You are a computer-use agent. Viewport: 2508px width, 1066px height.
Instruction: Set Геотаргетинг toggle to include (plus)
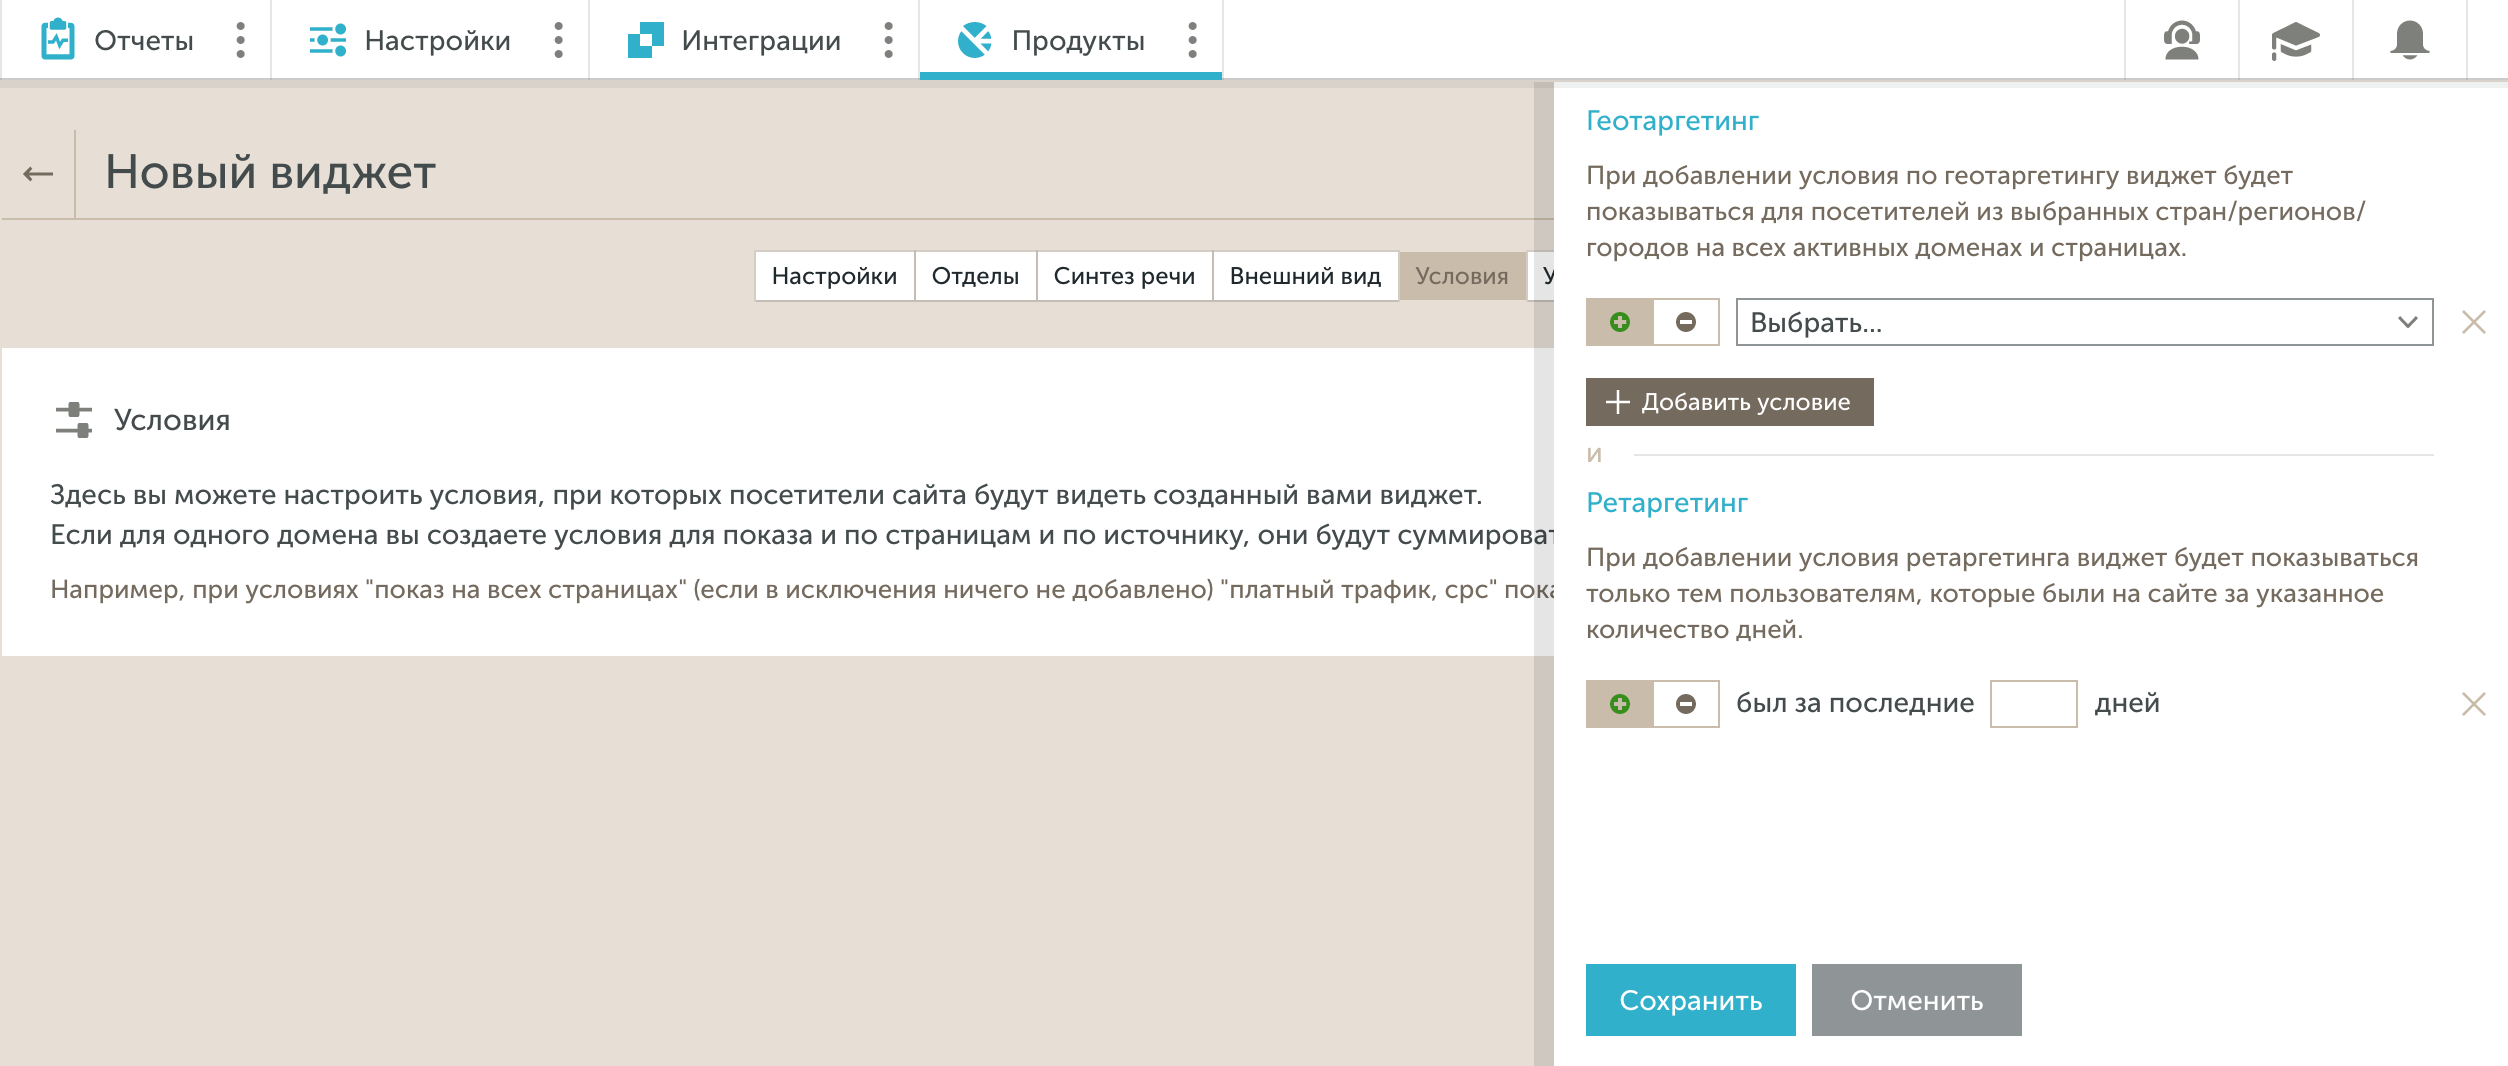pos(1620,322)
